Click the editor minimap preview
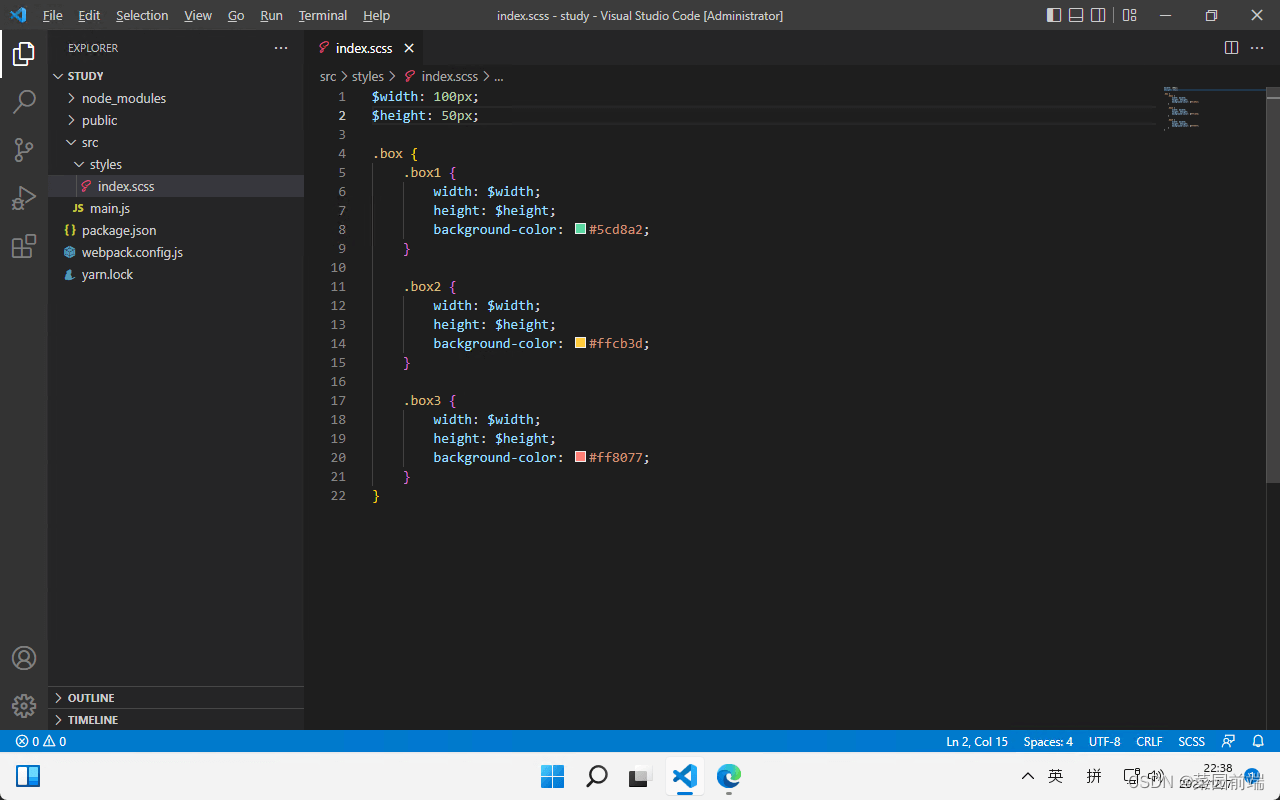1280x800 pixels. (x=1214, y=109)
